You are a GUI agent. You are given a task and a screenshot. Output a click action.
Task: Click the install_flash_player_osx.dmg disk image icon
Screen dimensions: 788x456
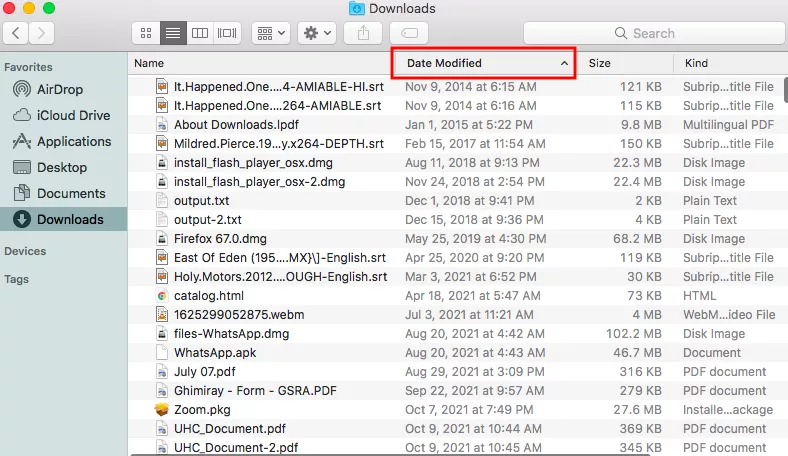coord(162,163)
